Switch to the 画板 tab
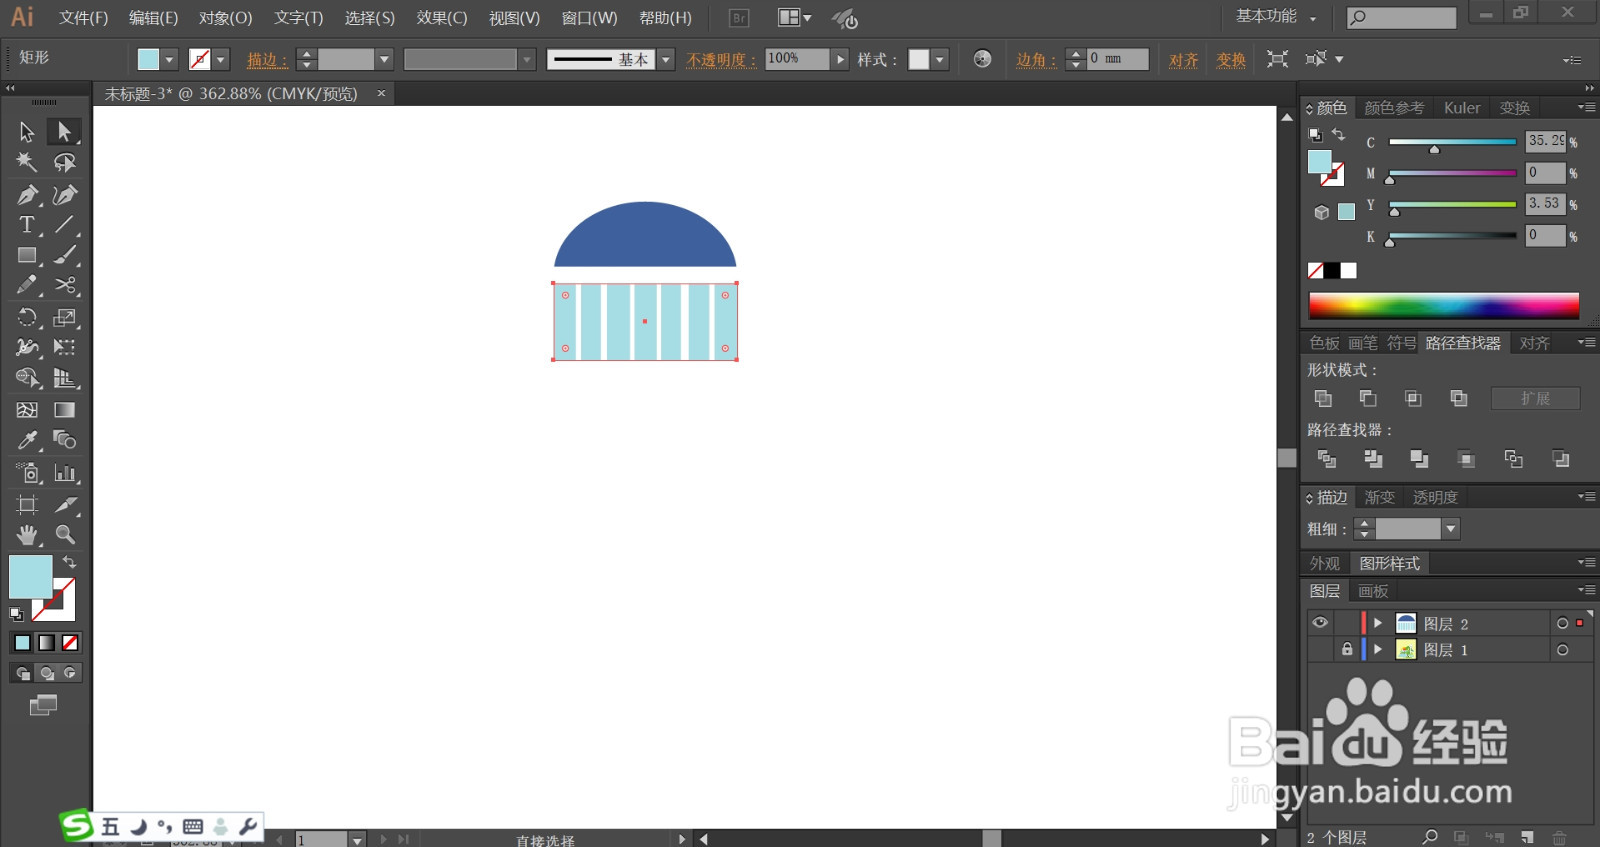Screen dimensions: 1600x847 1372,591
